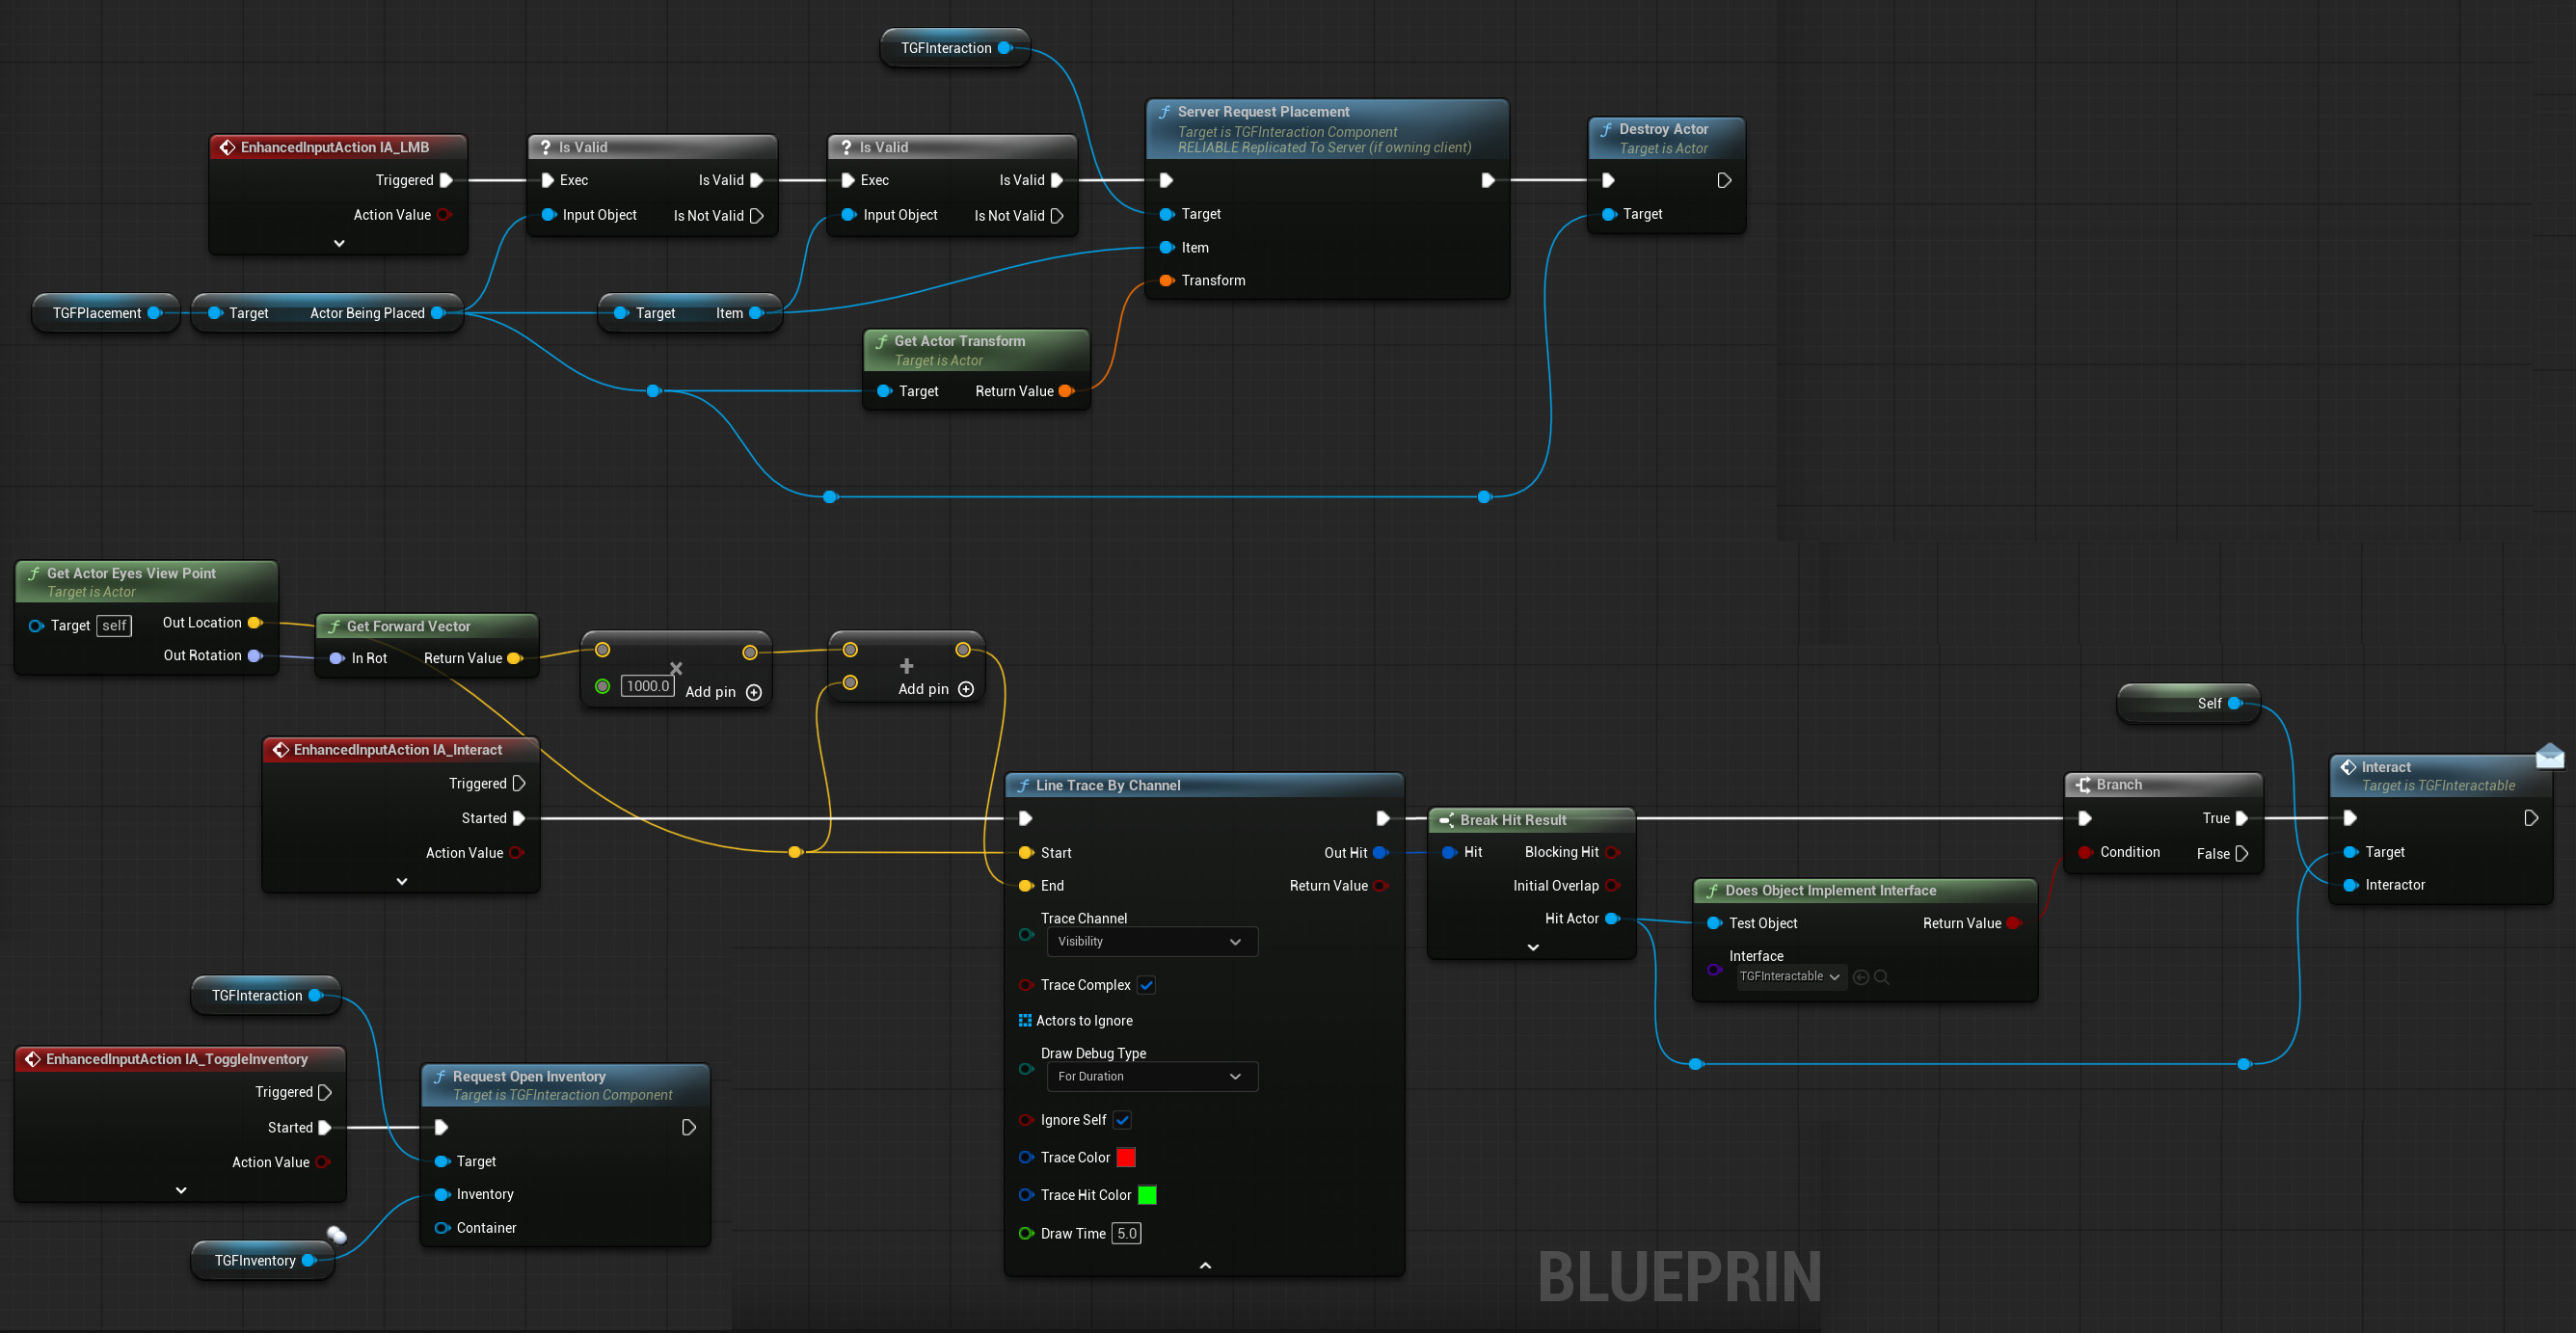Click Add pin plus icon on multiply node
Viewport: 2576px width, 1333px height.
(x=754, y=692)
